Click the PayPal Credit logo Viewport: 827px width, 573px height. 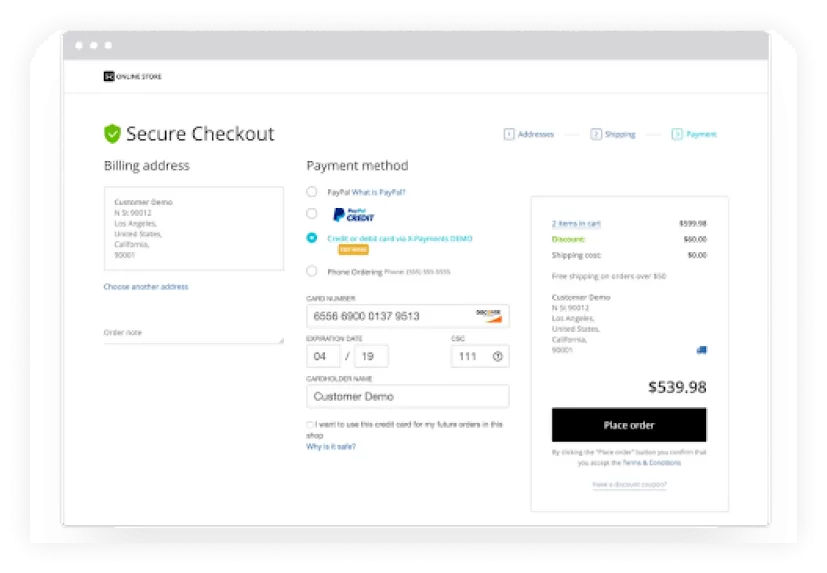353,214
